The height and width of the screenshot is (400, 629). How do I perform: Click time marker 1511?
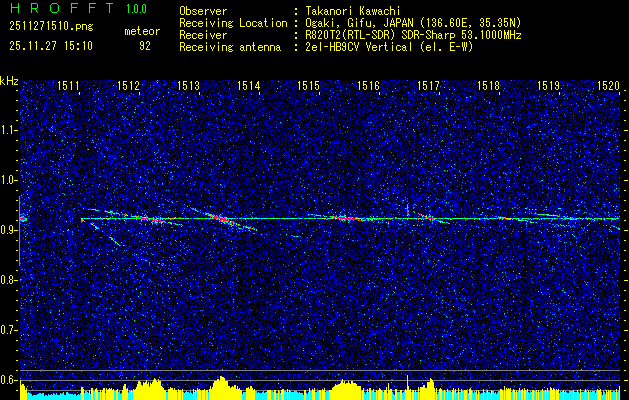(x=68, y=85)
